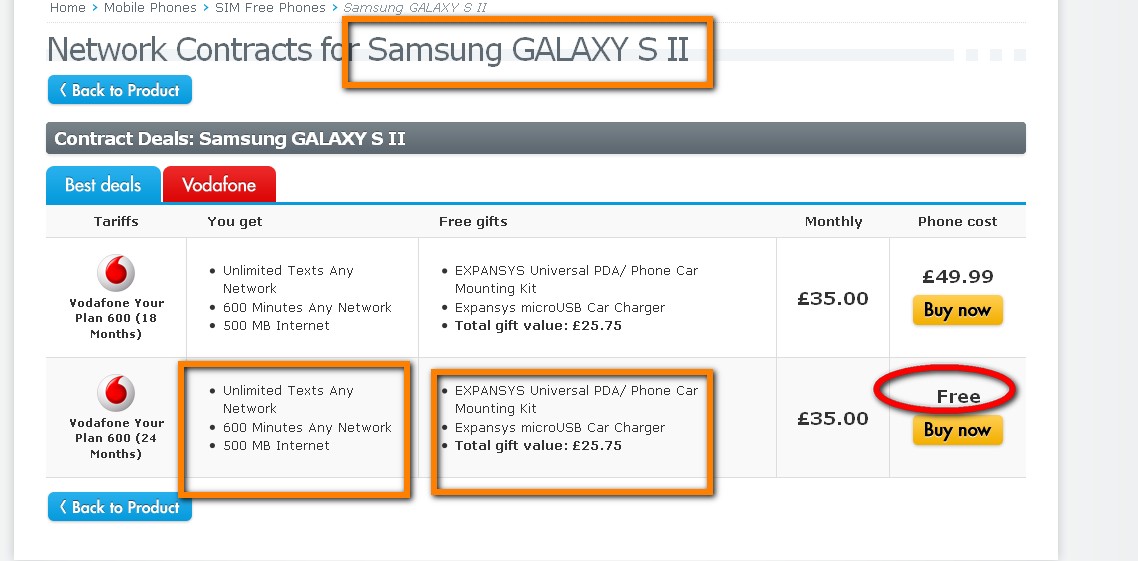Go to Home in the breadcrumb
The height and width of the screenshot is (561, 1138).
pos(68,8)
